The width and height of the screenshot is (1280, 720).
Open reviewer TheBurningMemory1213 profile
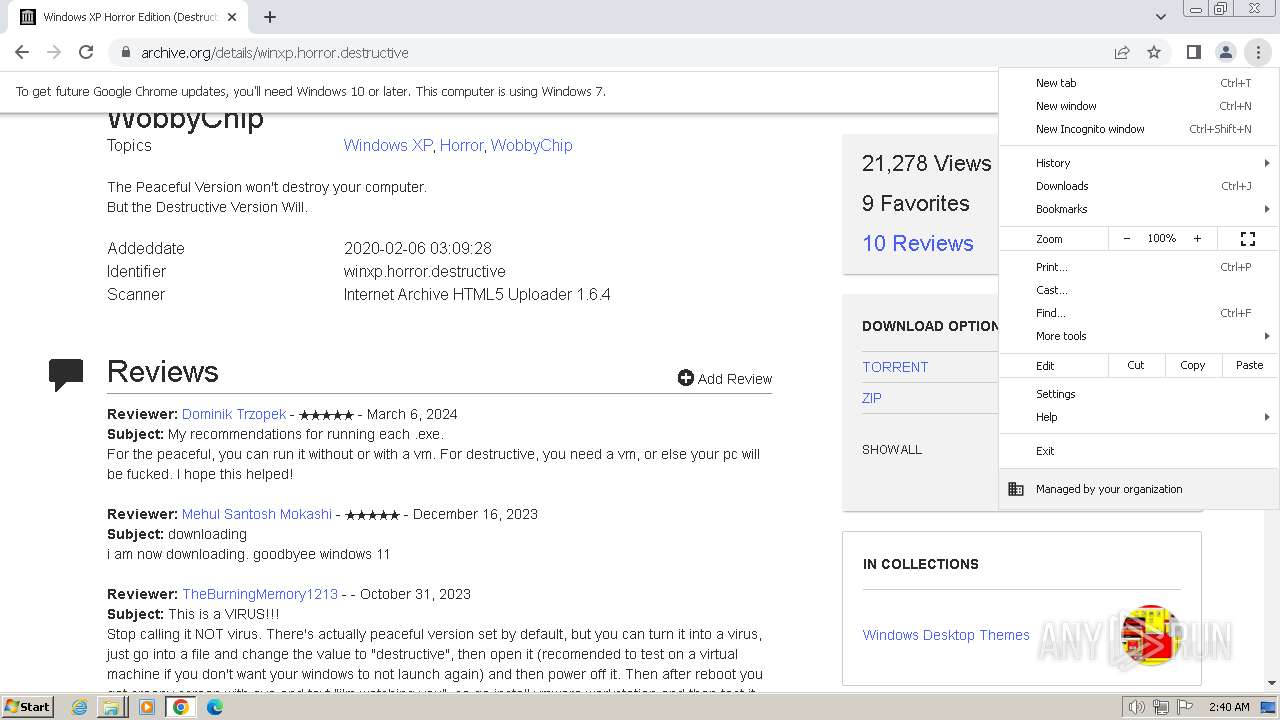260,594
